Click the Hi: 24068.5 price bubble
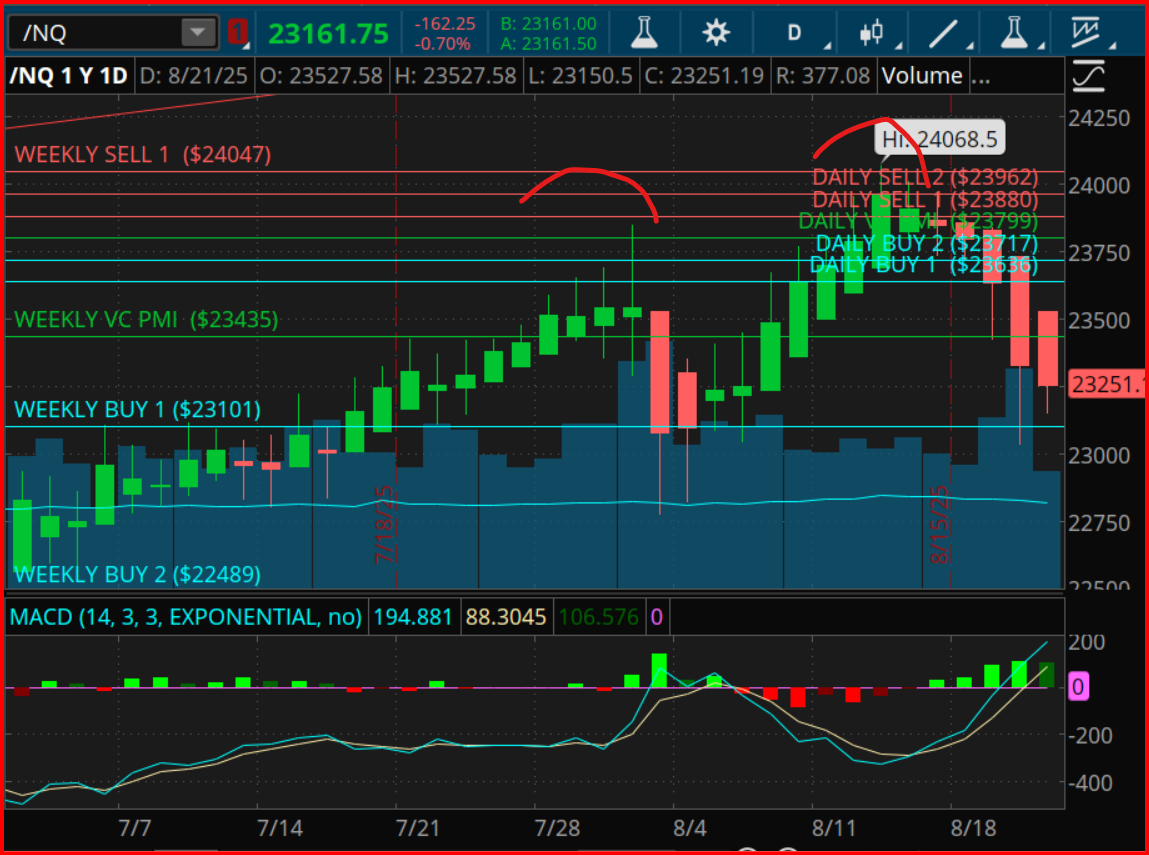1149x855 pixels. (x=940, y=138)
